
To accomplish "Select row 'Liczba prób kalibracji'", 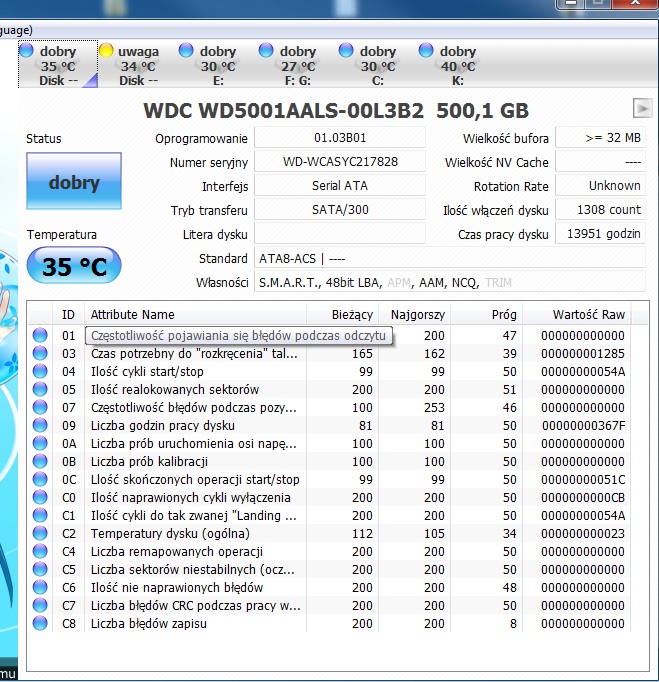I will [329, 461].
